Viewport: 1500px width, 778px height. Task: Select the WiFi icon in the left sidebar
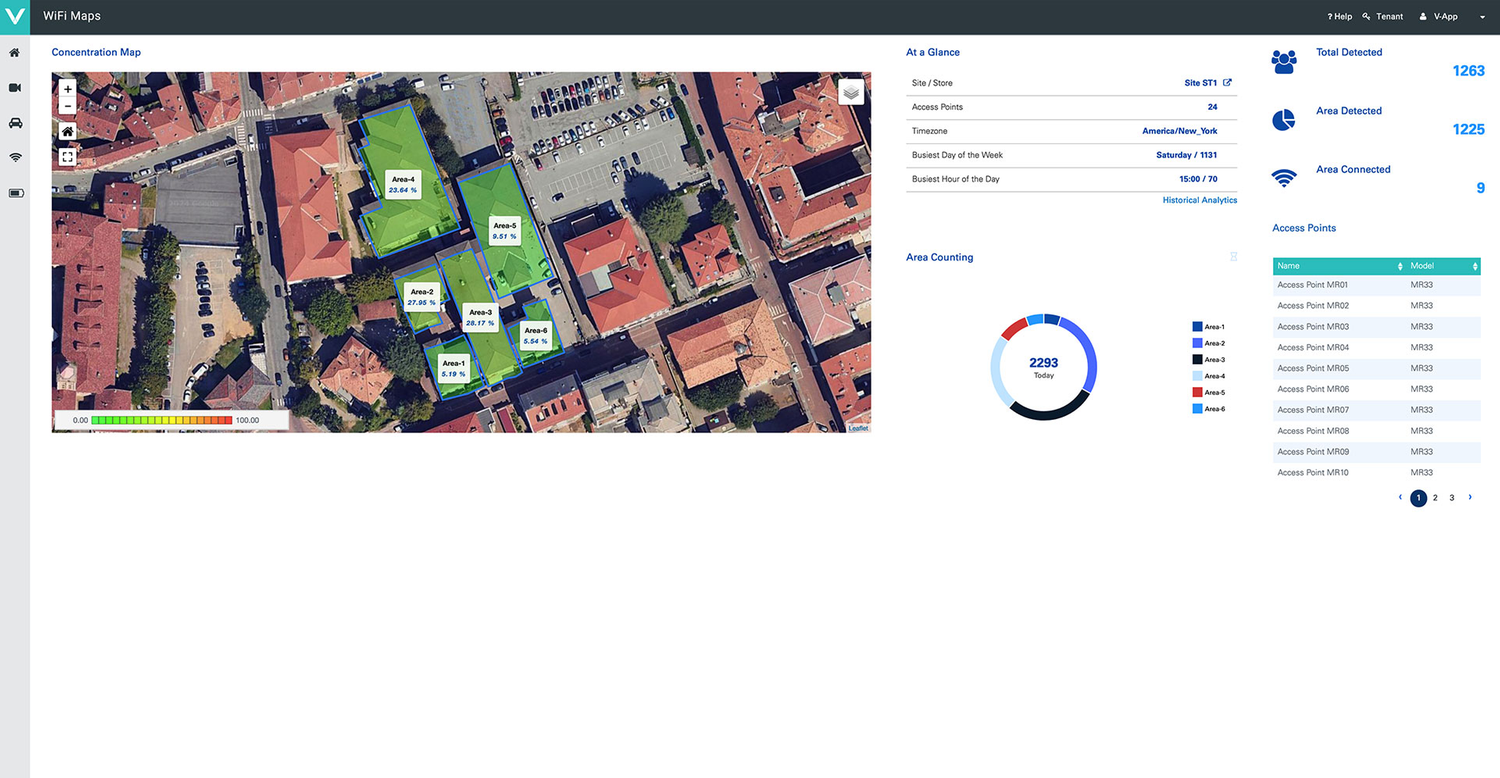pos(15,157)
